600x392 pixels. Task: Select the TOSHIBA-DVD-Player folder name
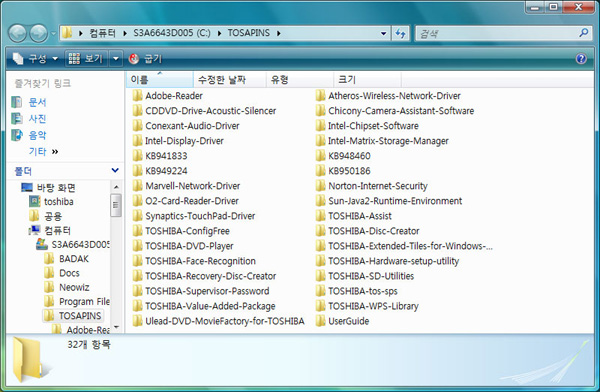click(x=189, y=246)
